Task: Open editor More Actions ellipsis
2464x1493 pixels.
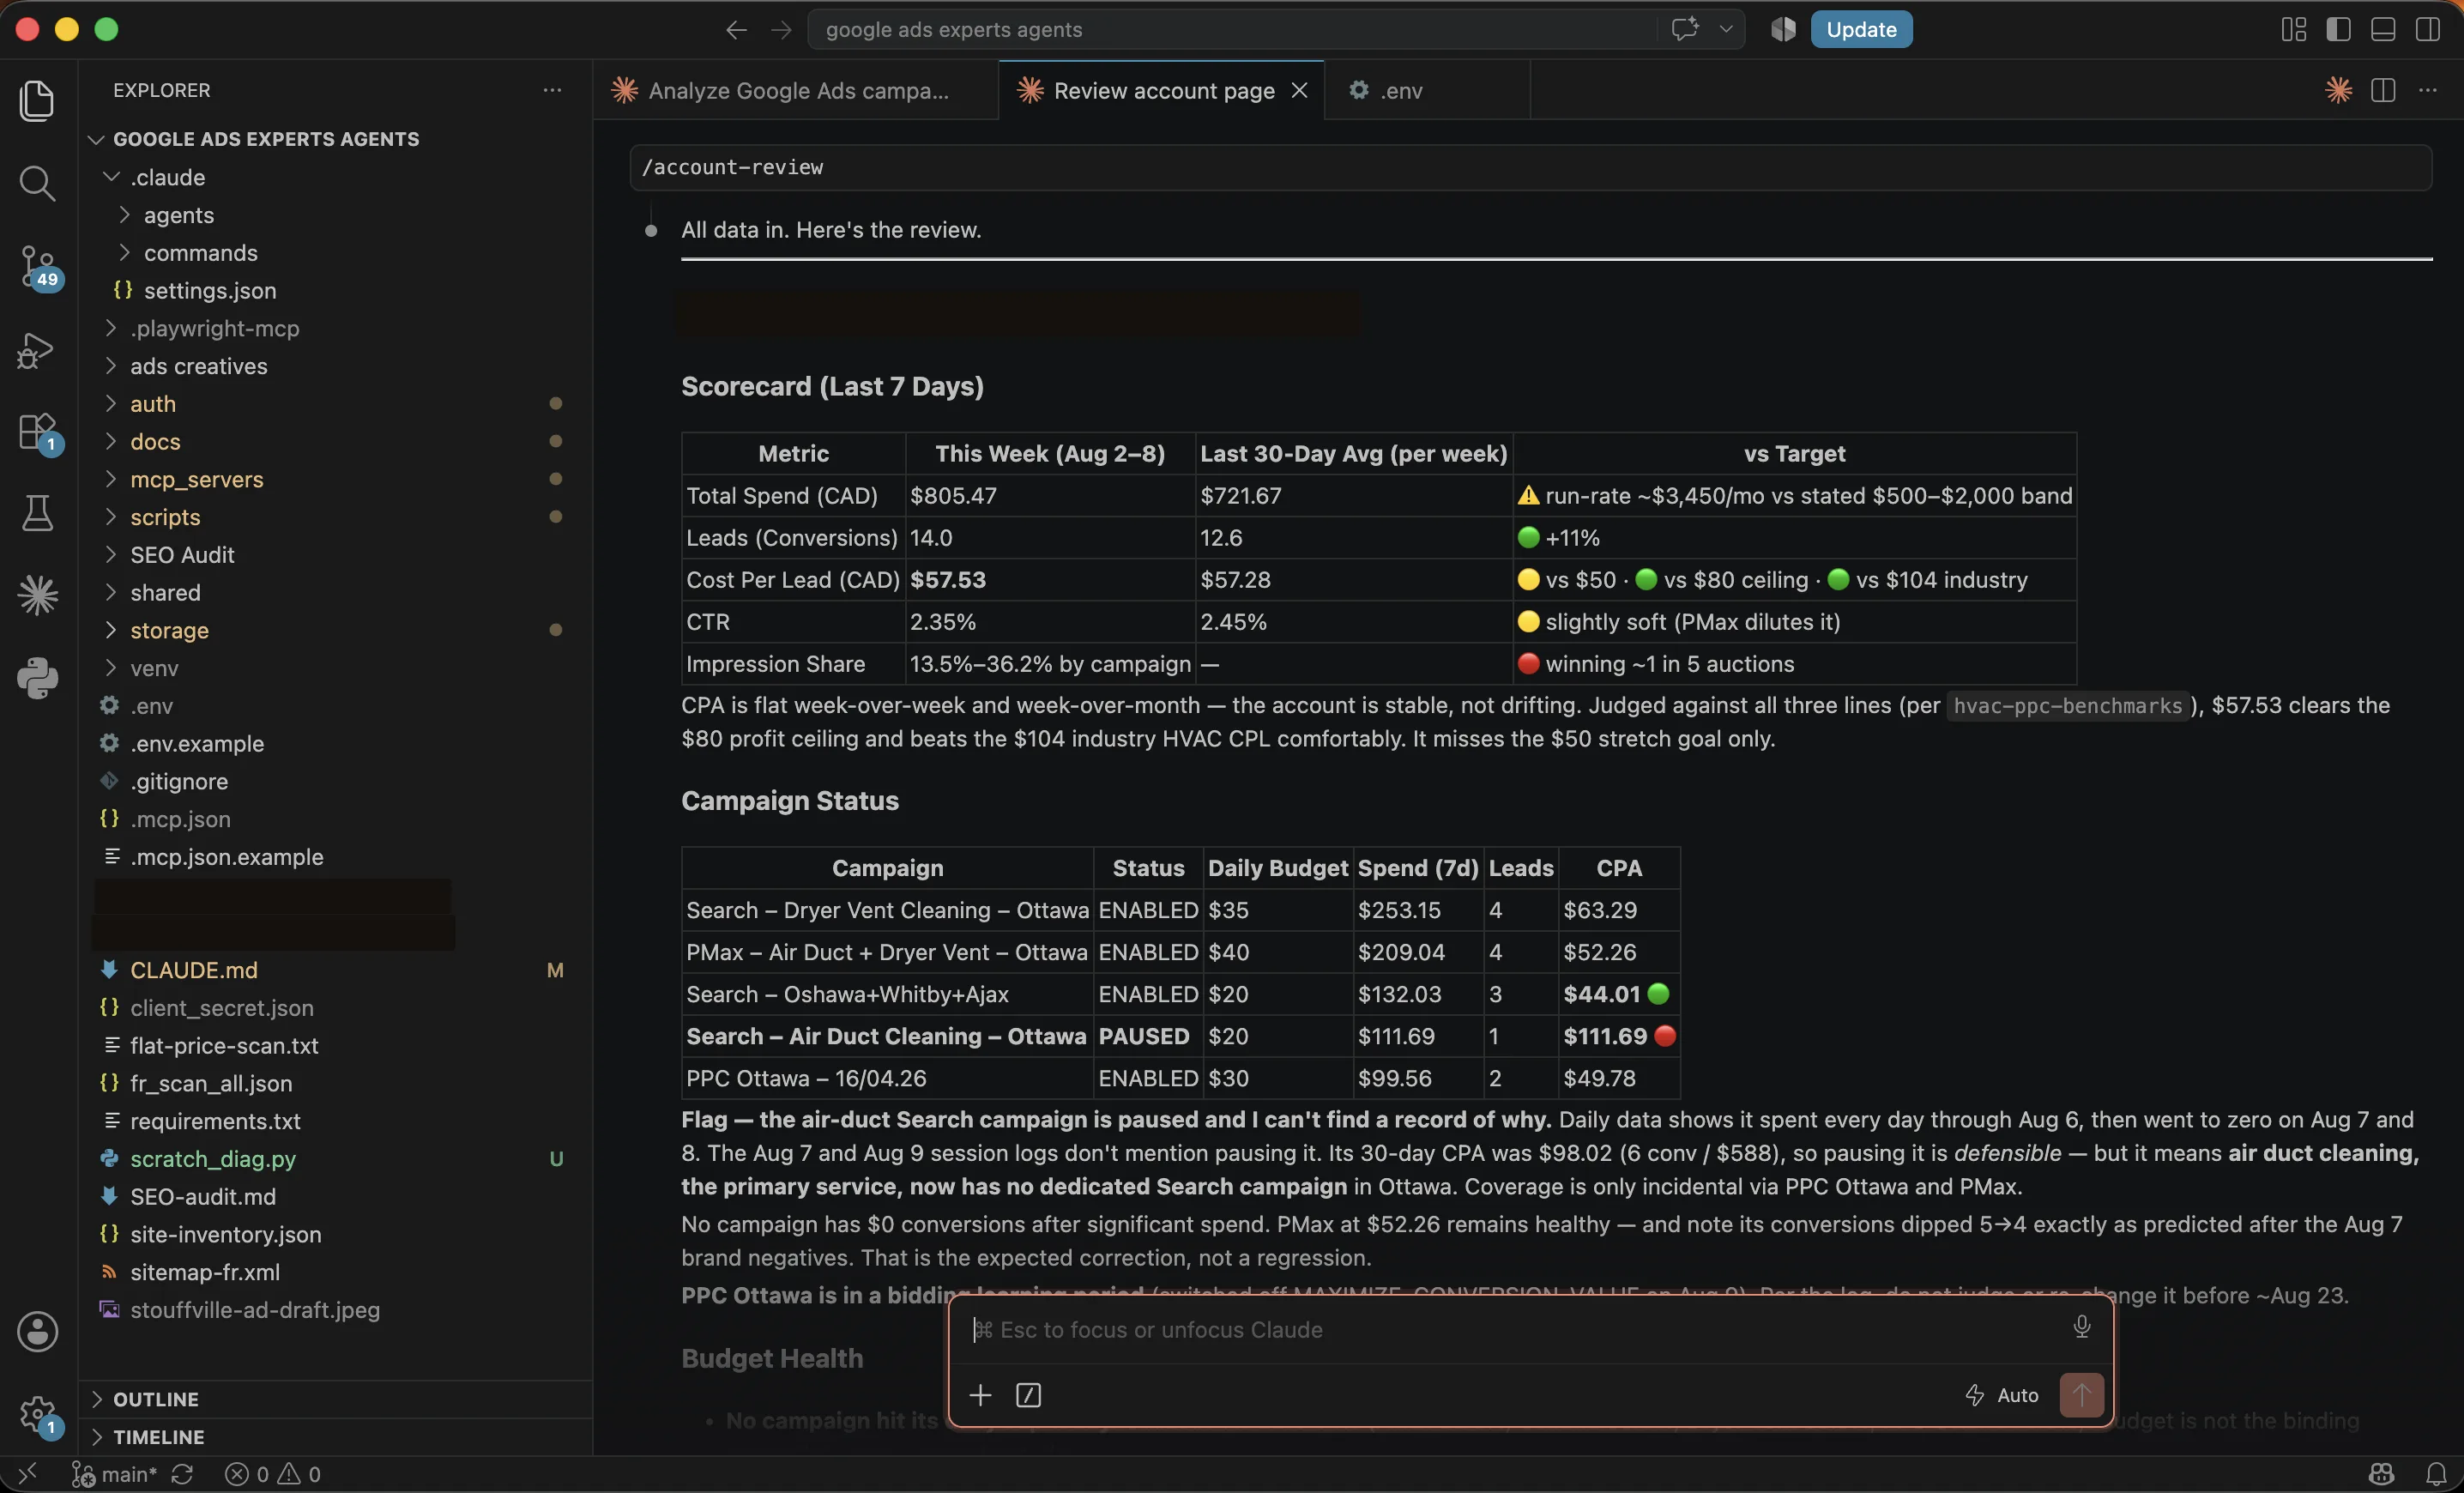Action: [x=2428, y=90]
